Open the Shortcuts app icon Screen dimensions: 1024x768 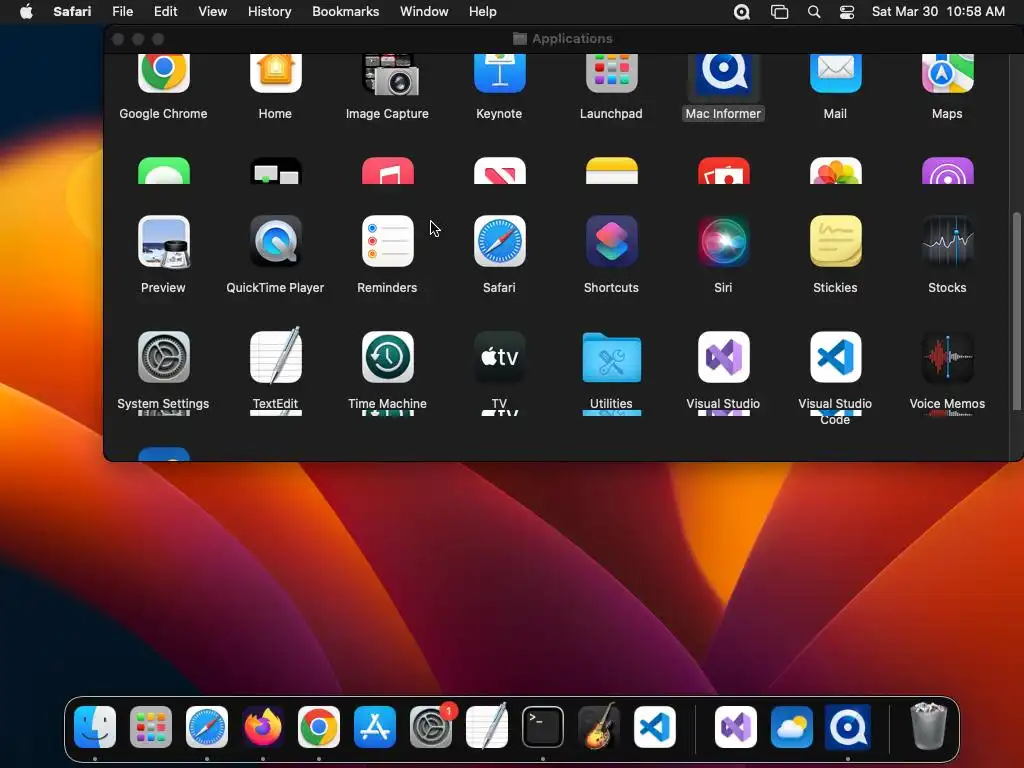click(x=611, y=241)
